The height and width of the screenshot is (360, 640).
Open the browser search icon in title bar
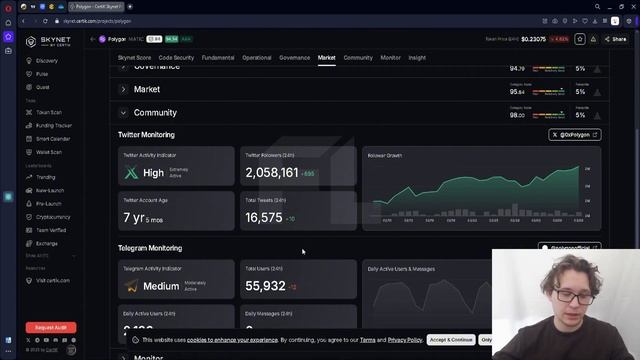point(597,7)
